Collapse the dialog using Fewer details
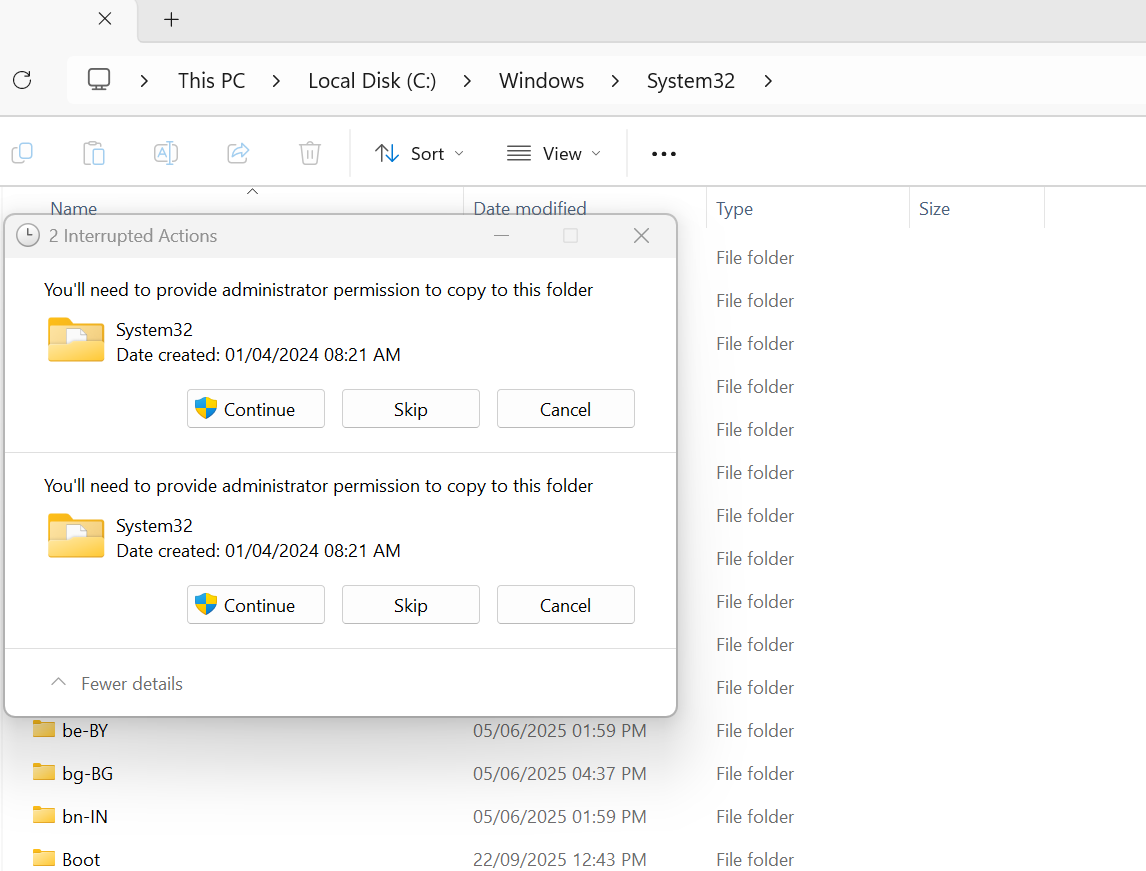The height and width of the screenshot is (871, 1146). coord(117,684)
